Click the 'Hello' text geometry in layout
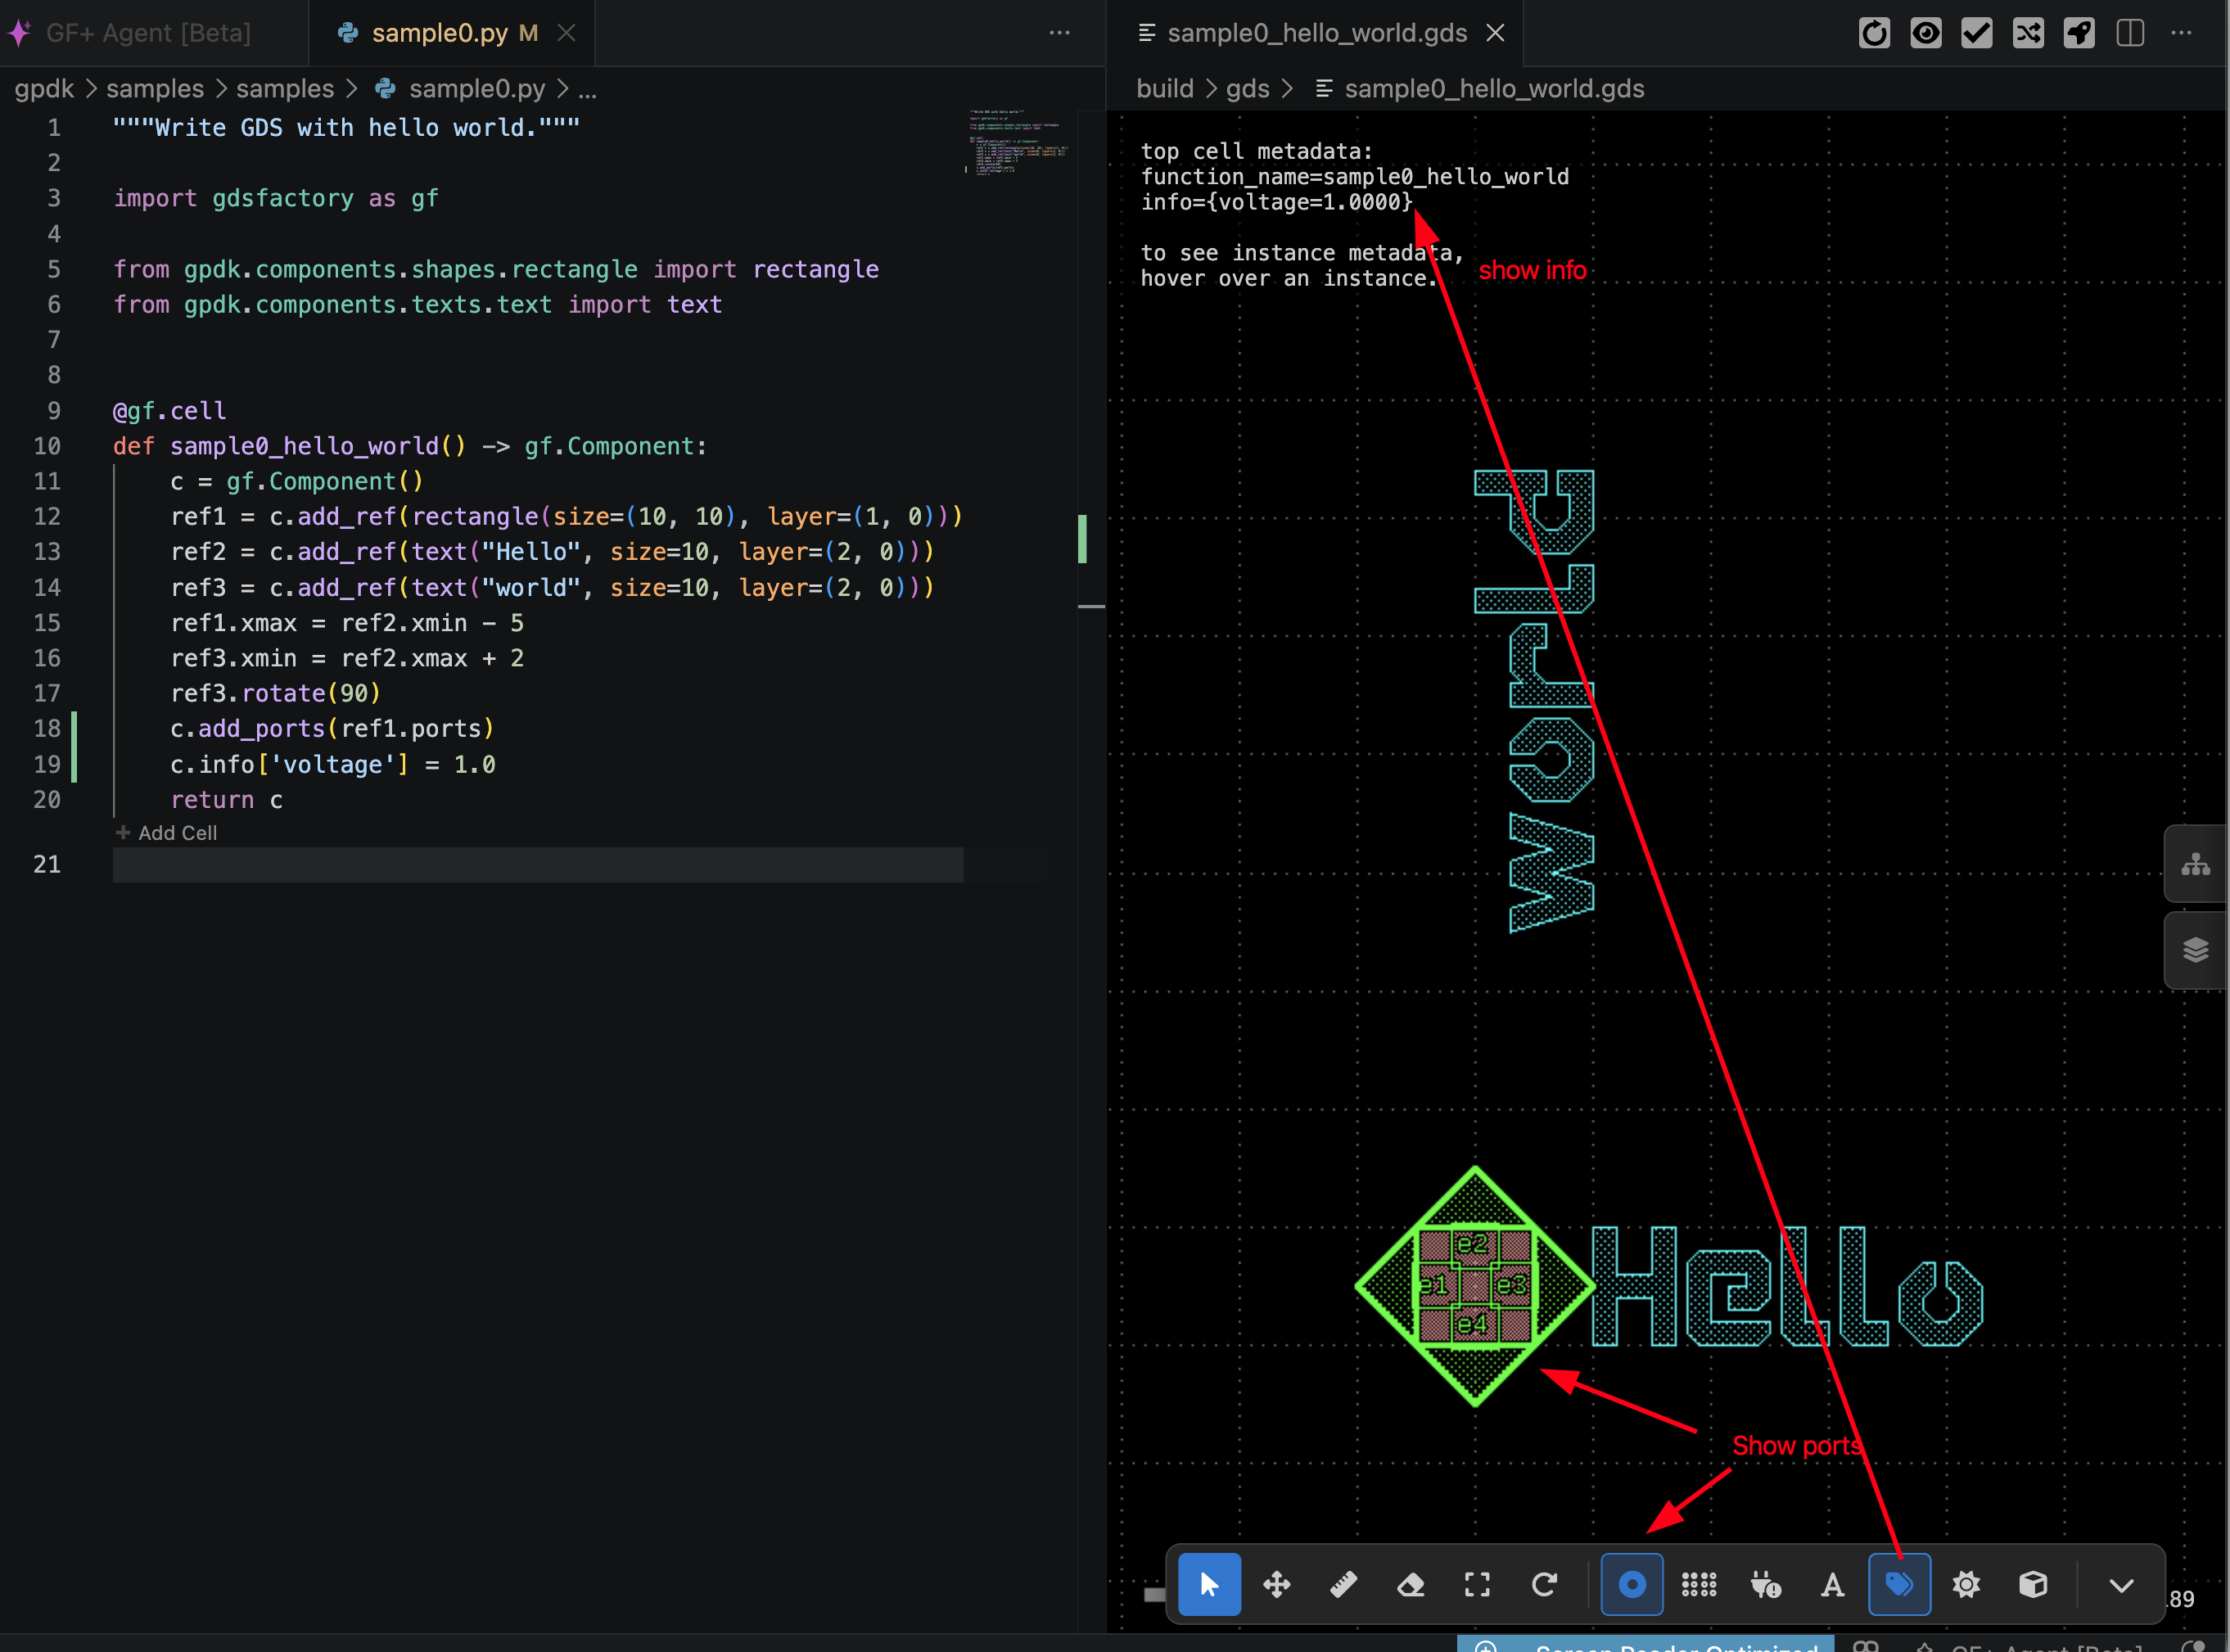2230x1652 pixels. [1787, 1287]
